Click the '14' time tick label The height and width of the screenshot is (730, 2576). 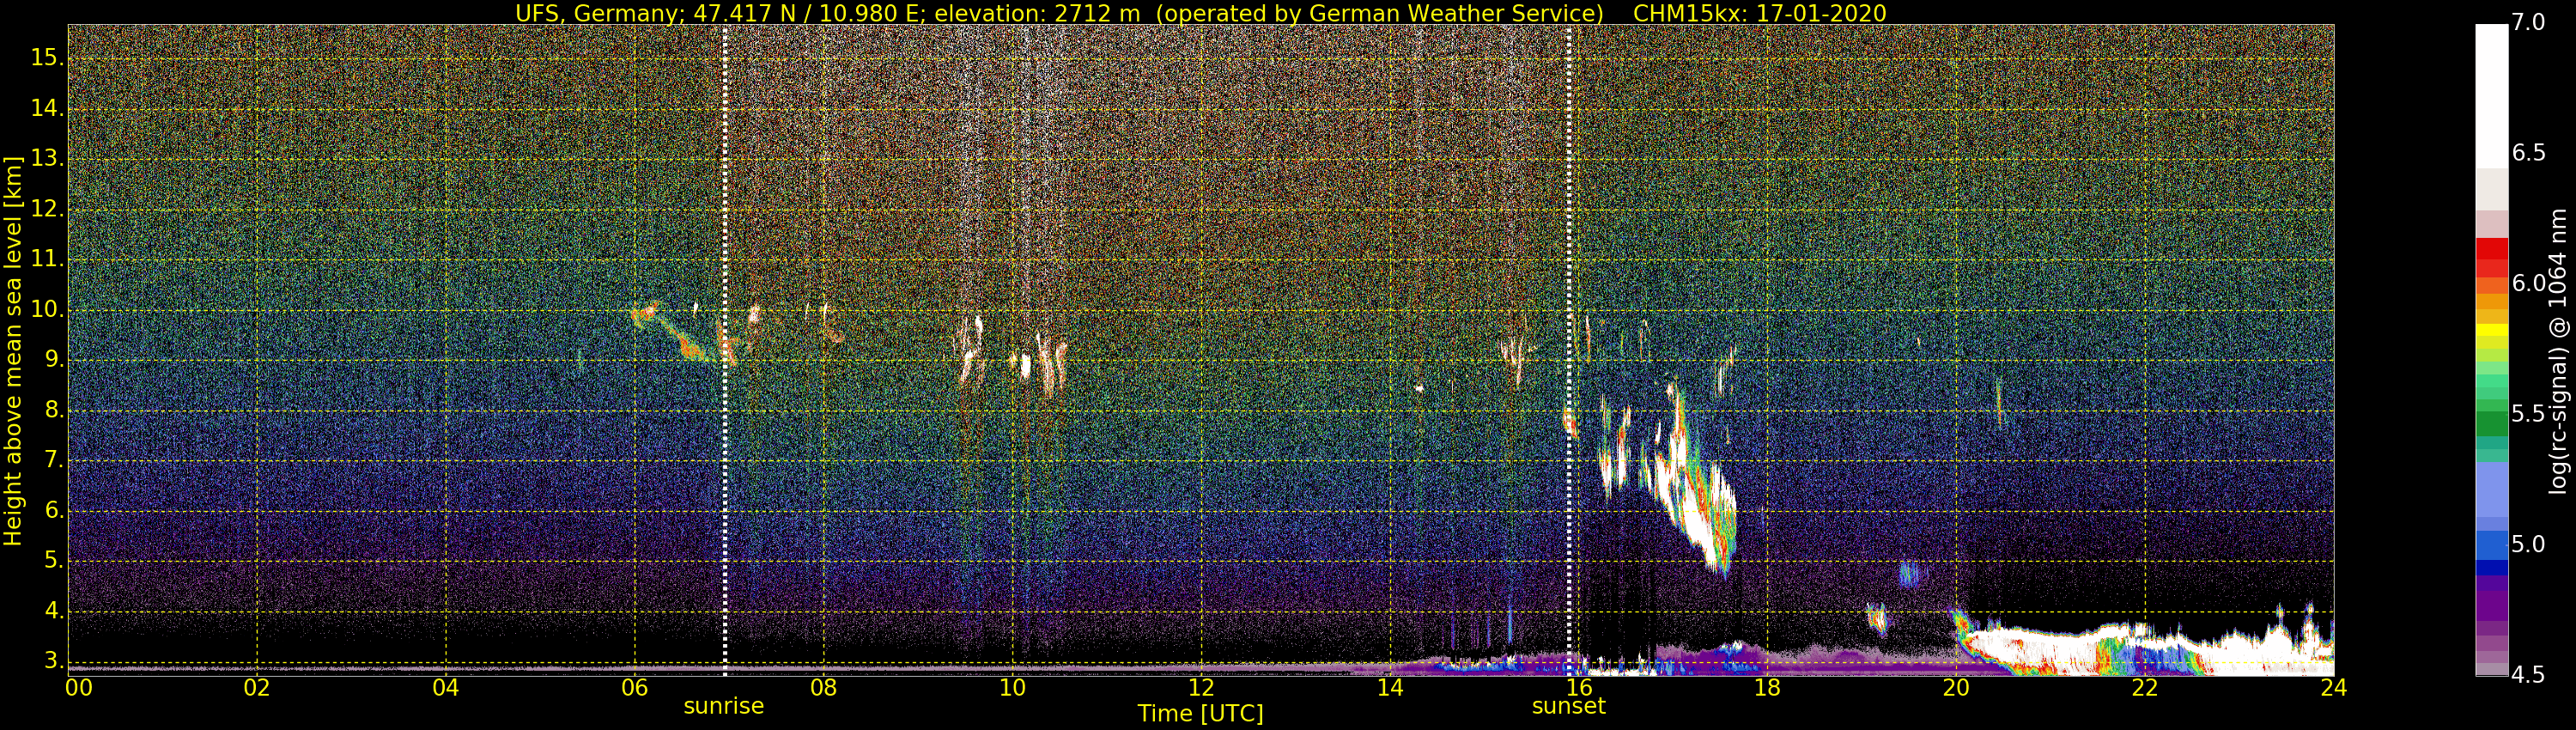1390,688
